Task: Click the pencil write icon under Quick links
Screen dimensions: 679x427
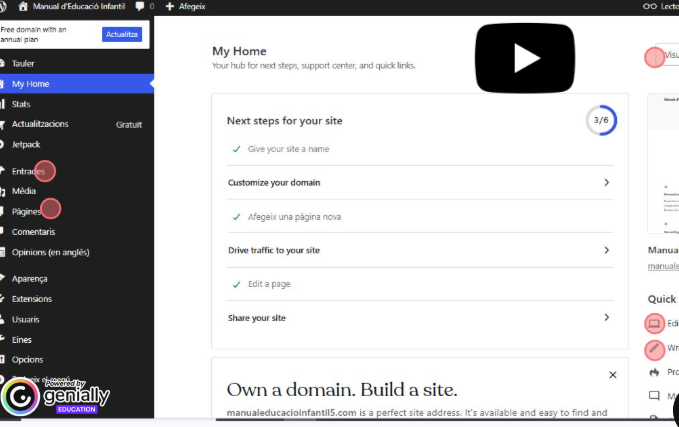Action: coord(654,348)
